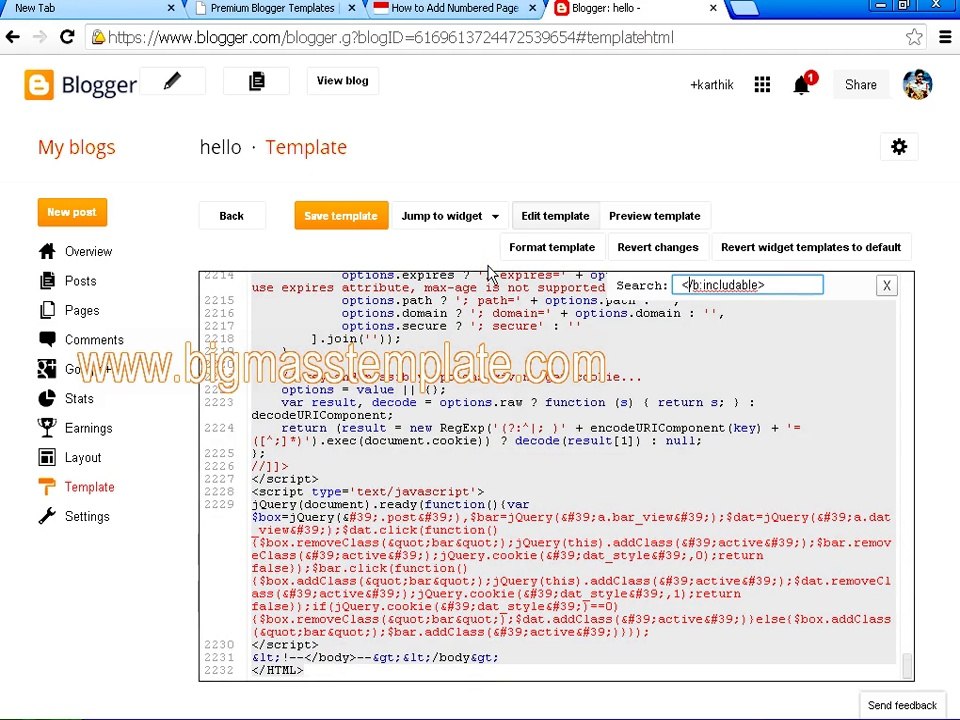Click the Save template button
The image size is (960, 720).
click(341, 216)
